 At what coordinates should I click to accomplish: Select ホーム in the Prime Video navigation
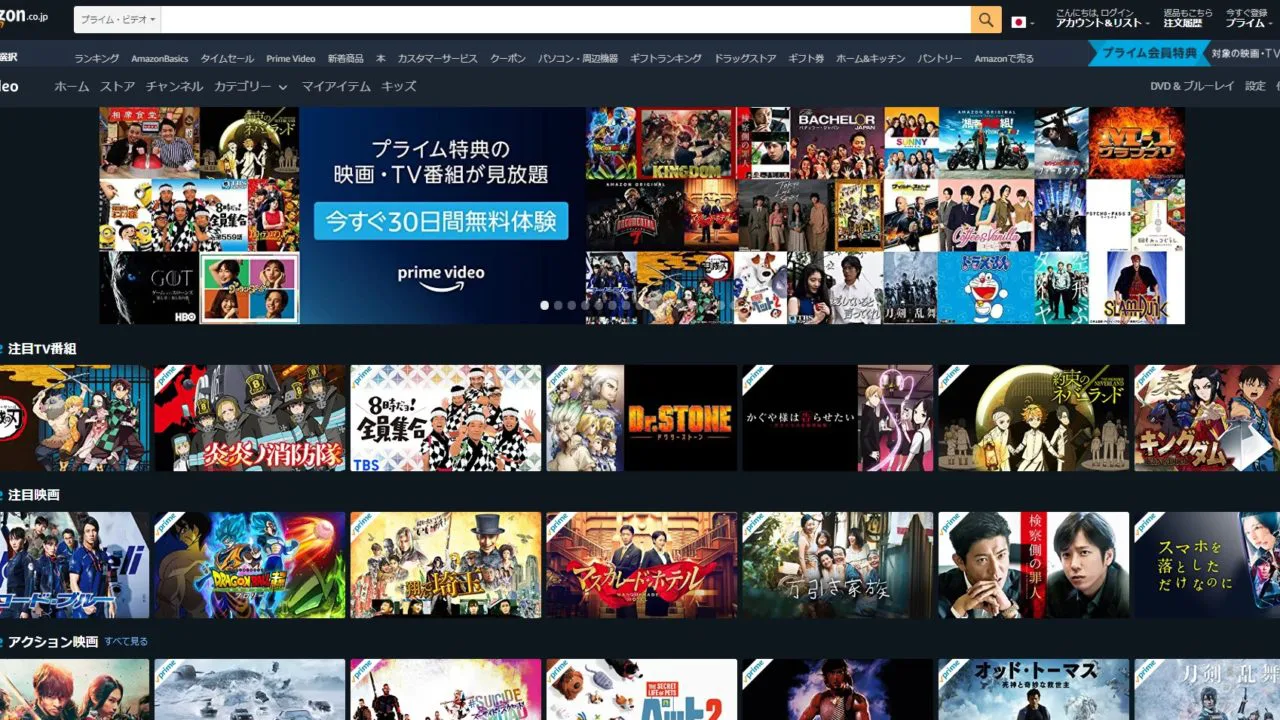tap(71, 86)
